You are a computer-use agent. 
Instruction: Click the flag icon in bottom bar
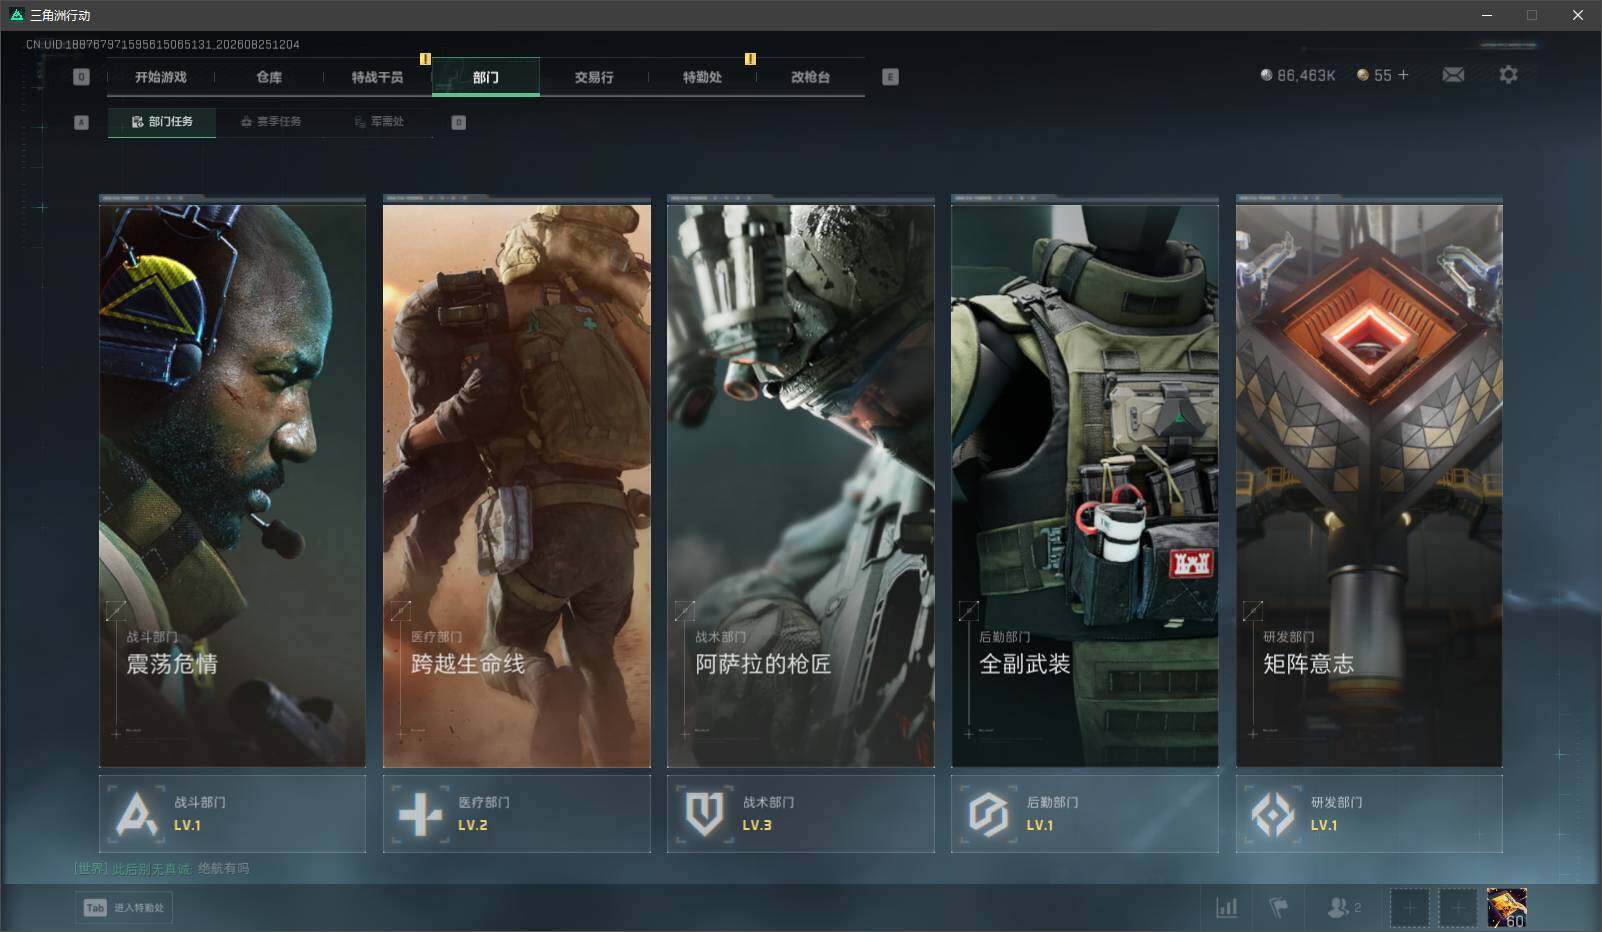[x=1278, y=908]
